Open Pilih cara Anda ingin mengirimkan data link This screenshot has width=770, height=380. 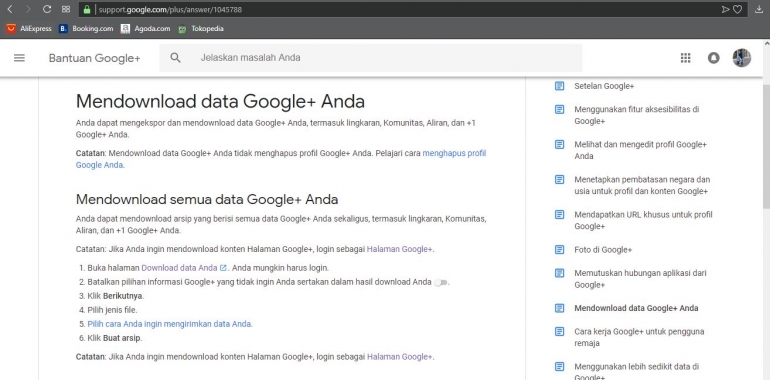click(x=170, y=324)
